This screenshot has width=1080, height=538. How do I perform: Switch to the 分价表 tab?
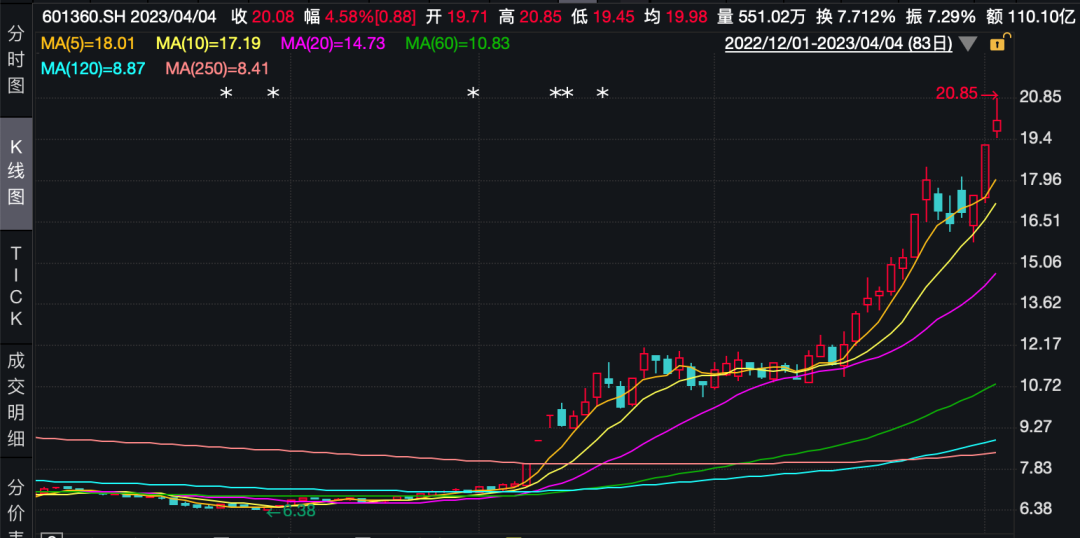pyautogui.click(x=16, y=505)
